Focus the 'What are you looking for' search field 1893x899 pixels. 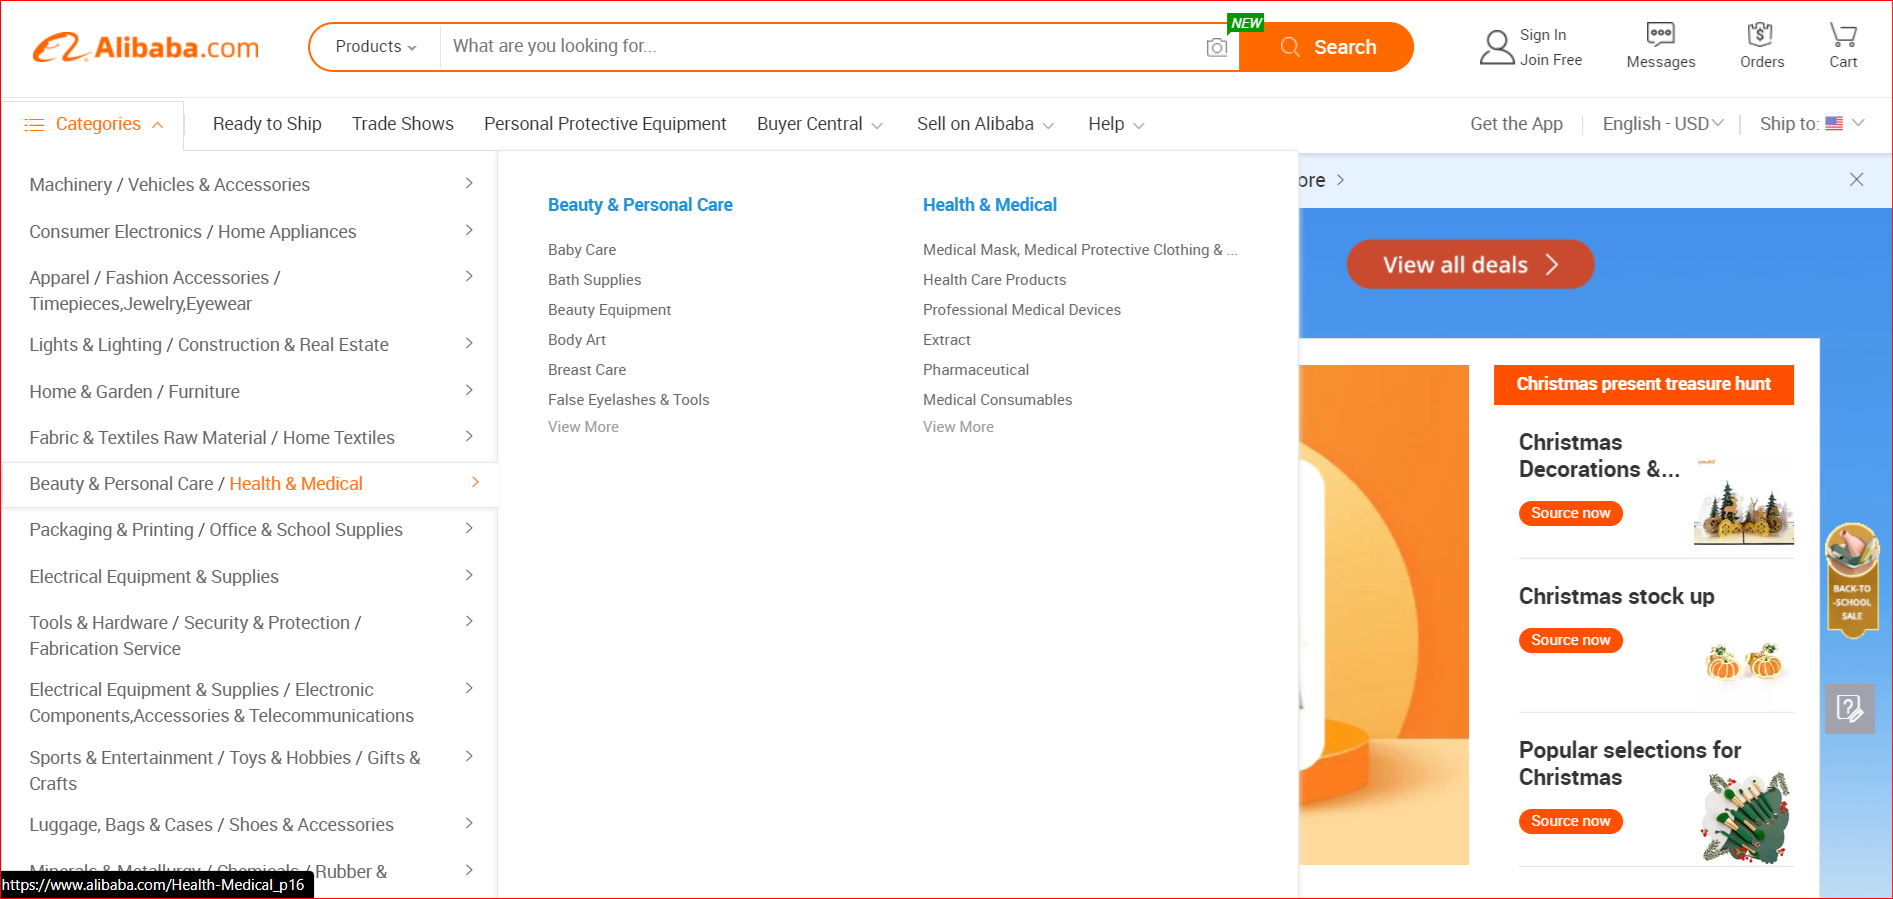coord(820,47)
